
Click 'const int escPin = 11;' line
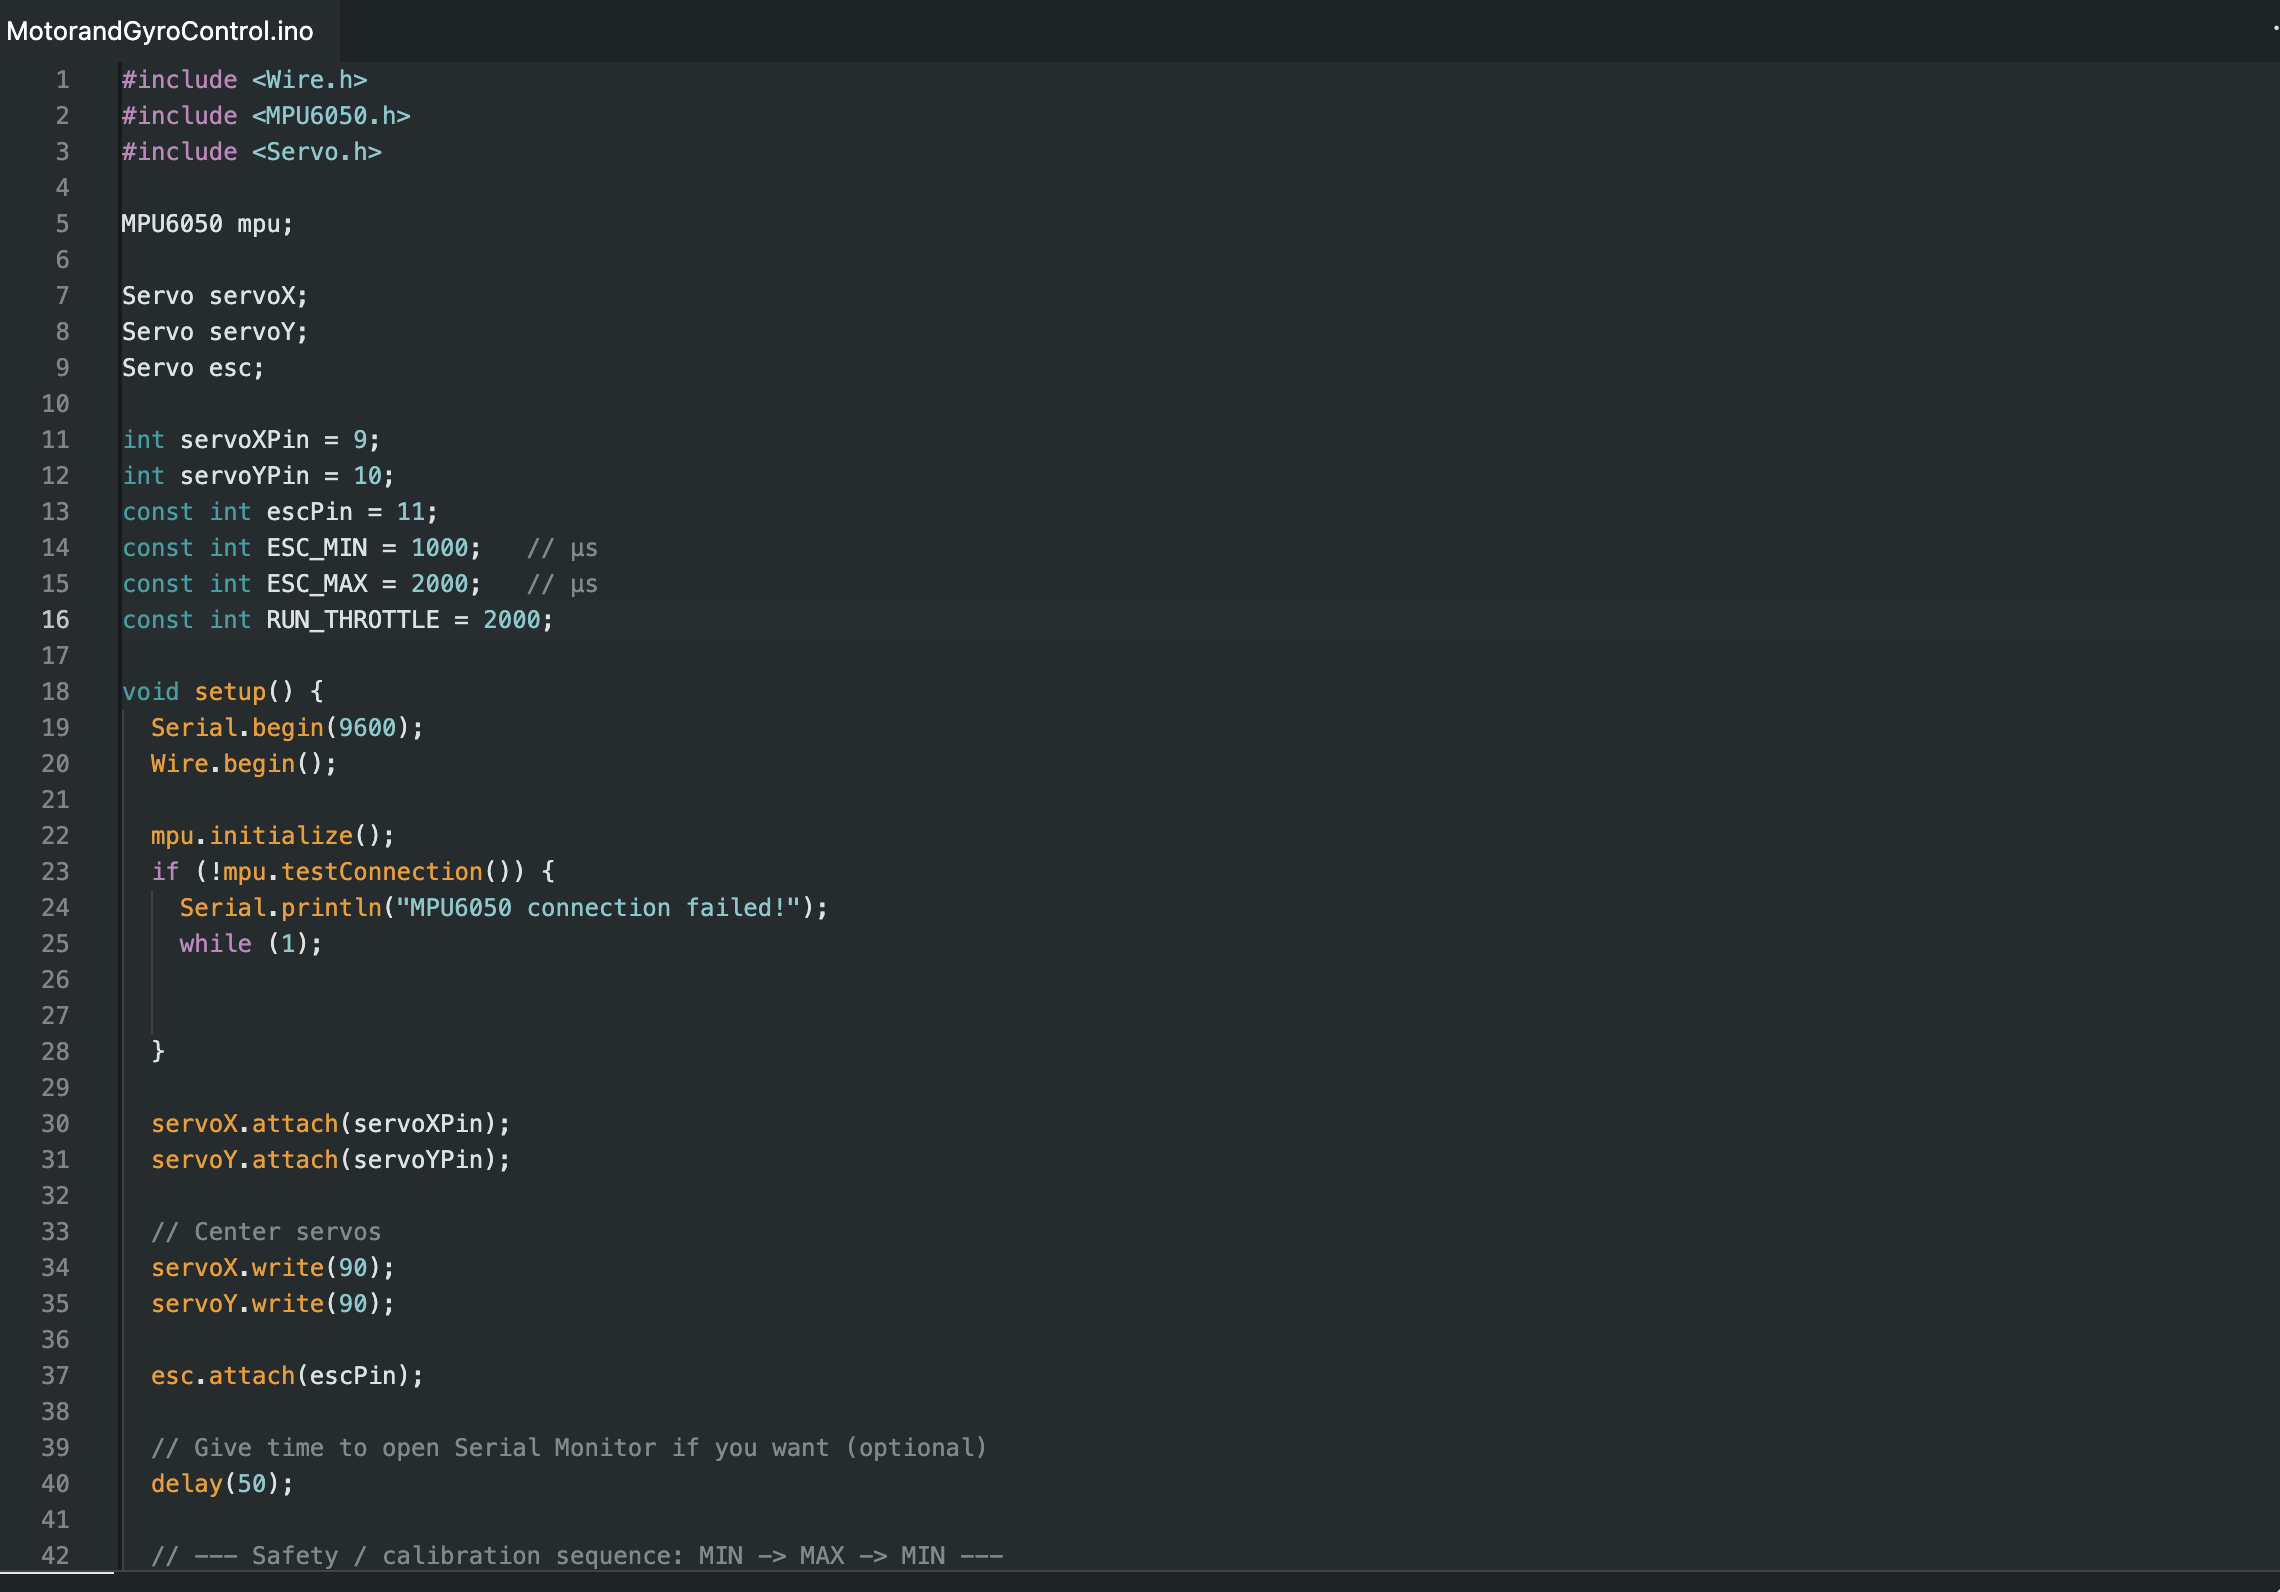[280, 512]
